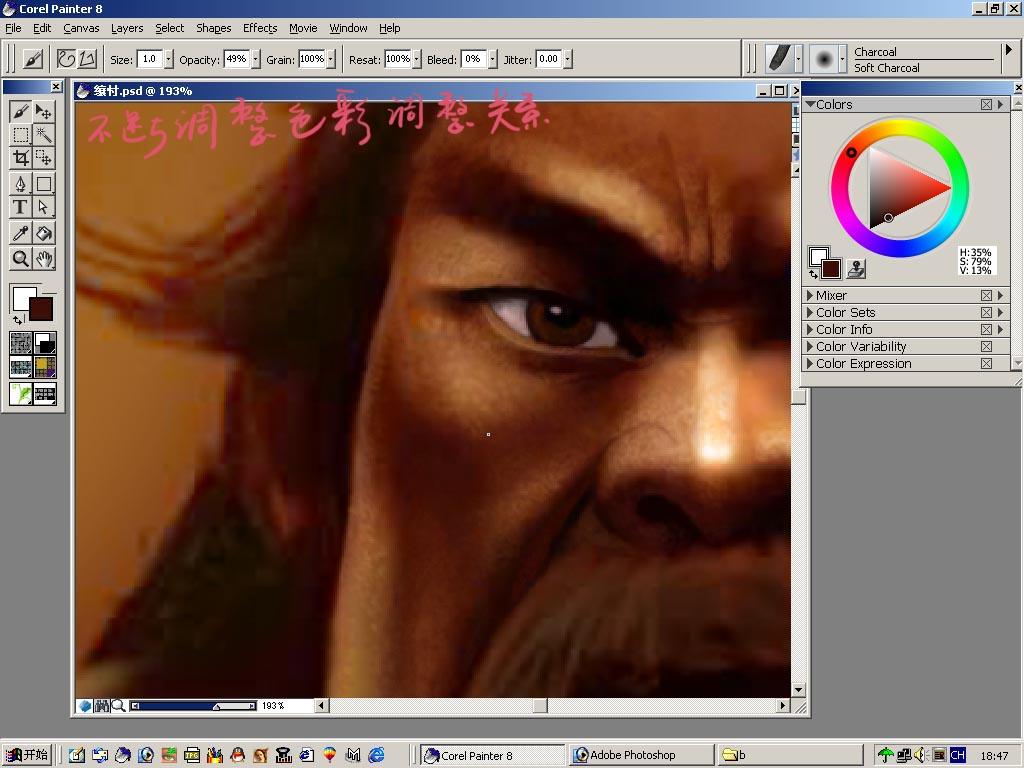This screenshot has height=768, width=1024.
Task: Open the Gradient selector in toolbox
Action: pos(45,343)
